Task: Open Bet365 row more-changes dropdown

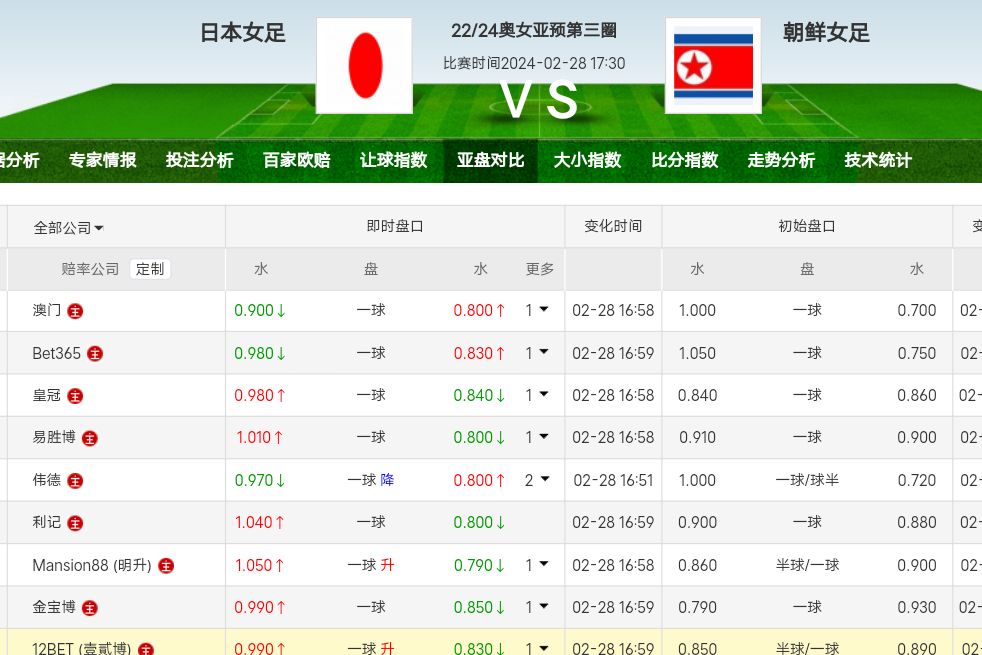Action: click(x=537, y=353)
